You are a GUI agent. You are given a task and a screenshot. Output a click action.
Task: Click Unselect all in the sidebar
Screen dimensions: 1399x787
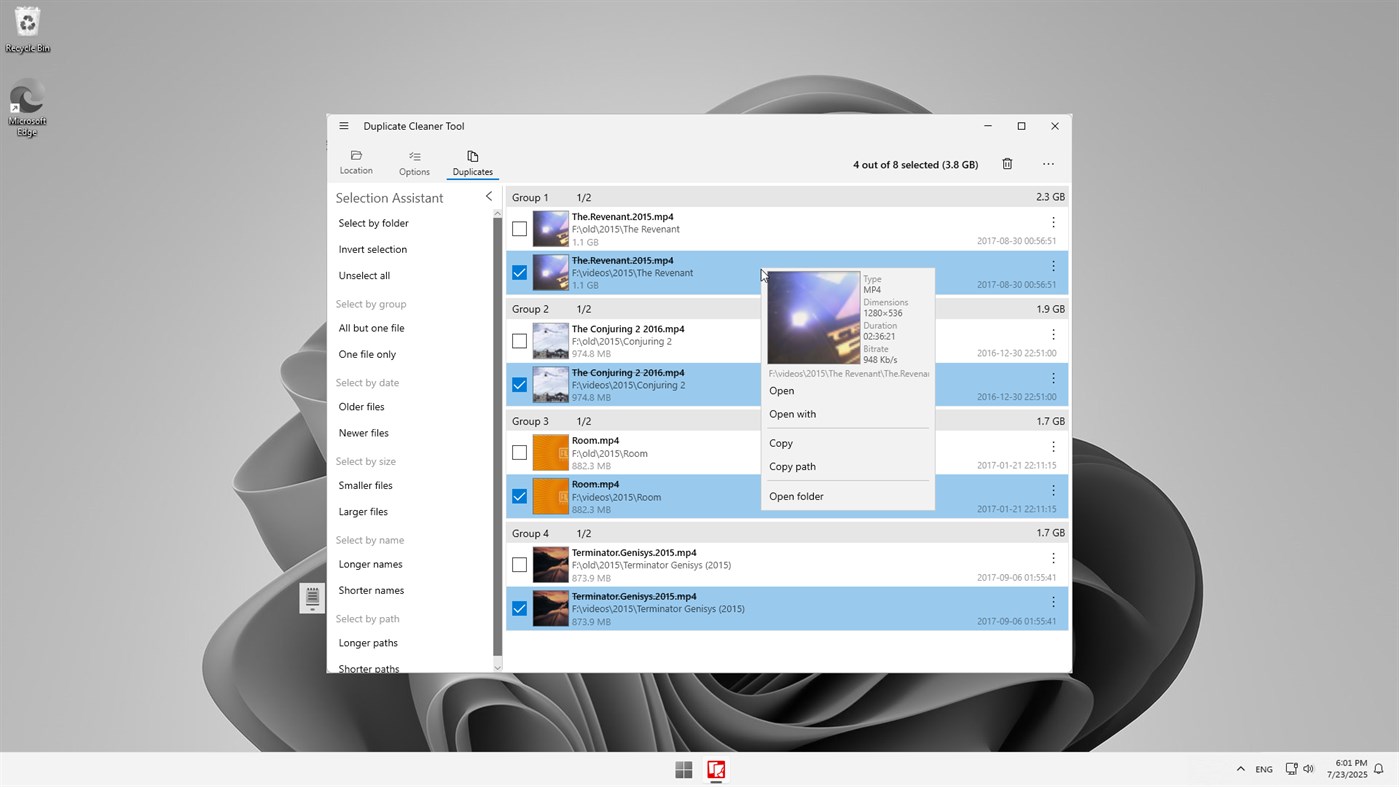tap(364, 275)
